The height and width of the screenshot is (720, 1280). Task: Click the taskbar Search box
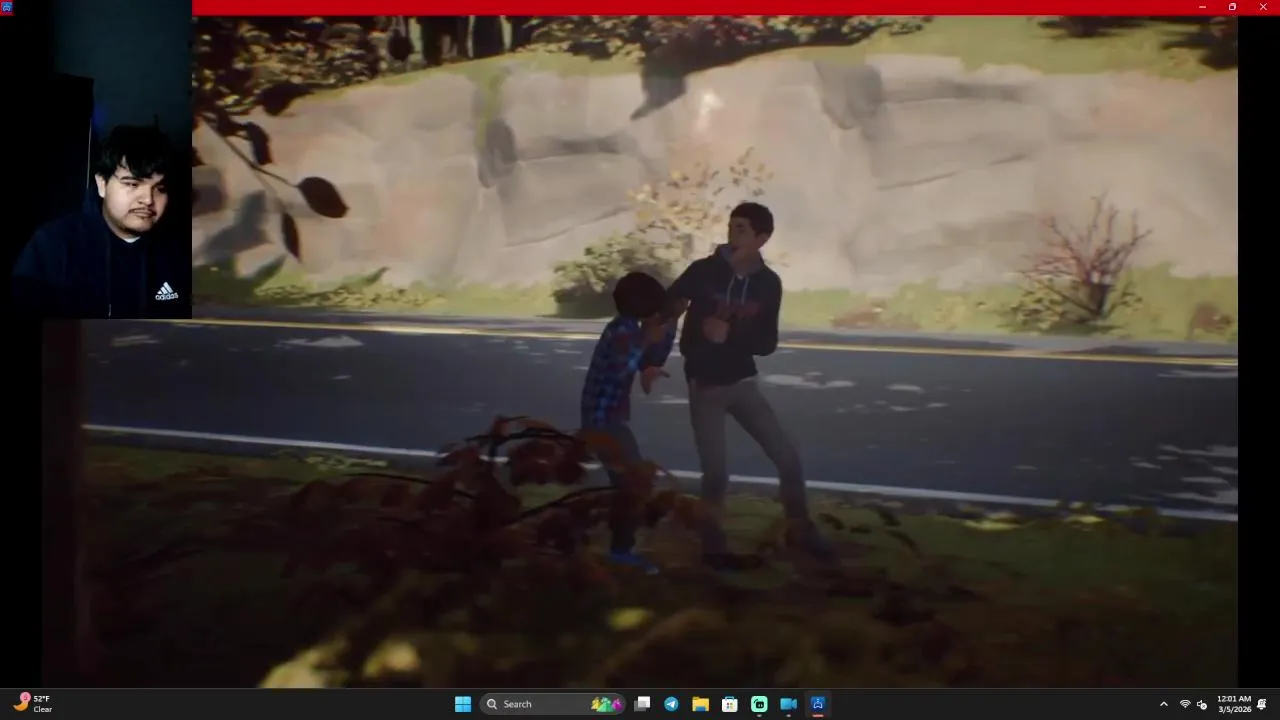553,704
